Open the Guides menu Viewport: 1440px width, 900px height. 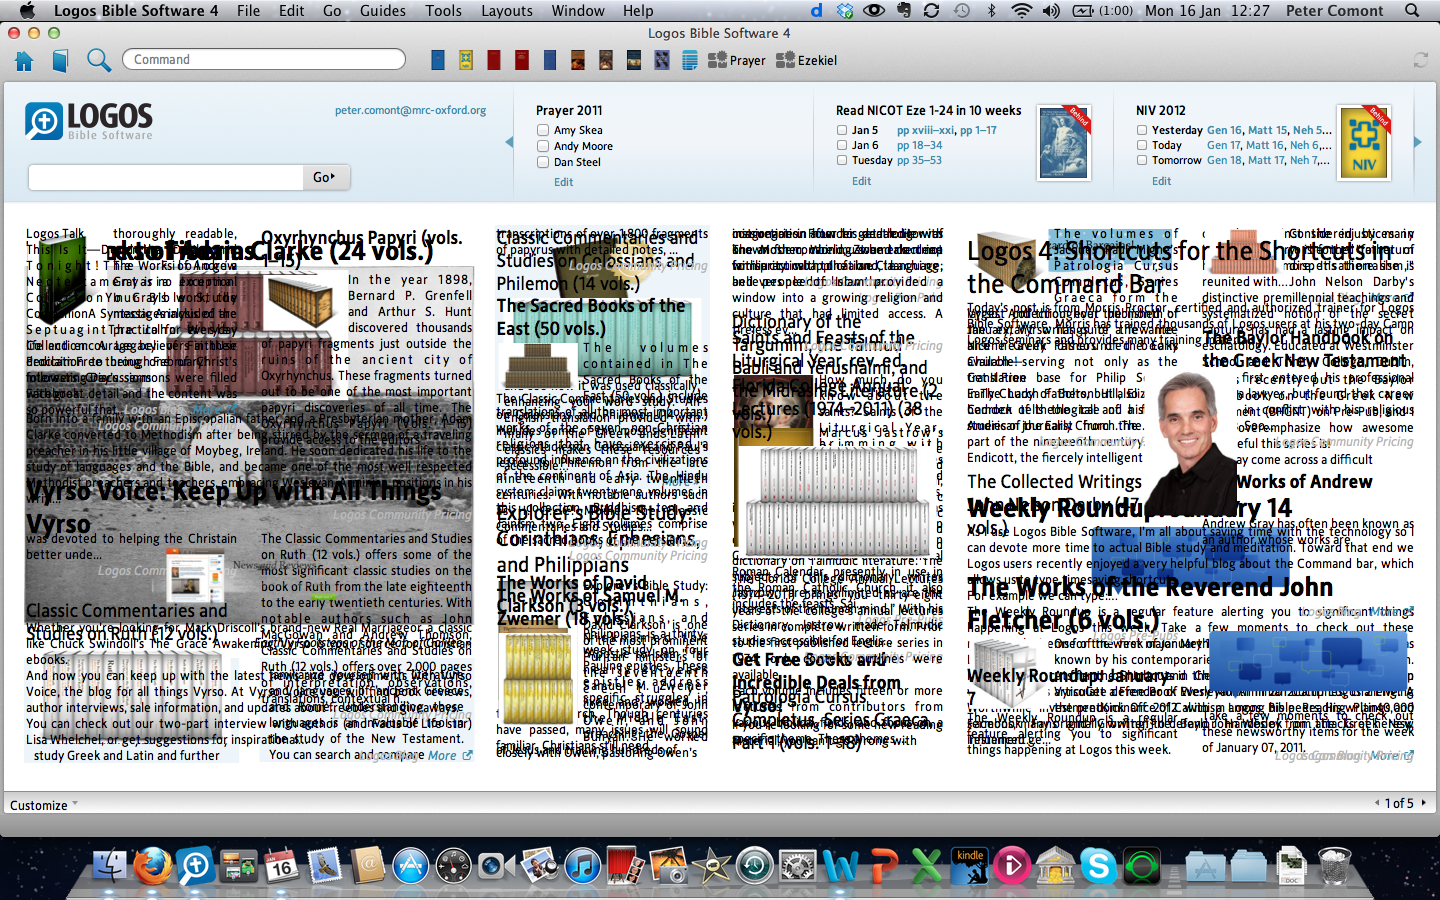(x=383, y=11)
